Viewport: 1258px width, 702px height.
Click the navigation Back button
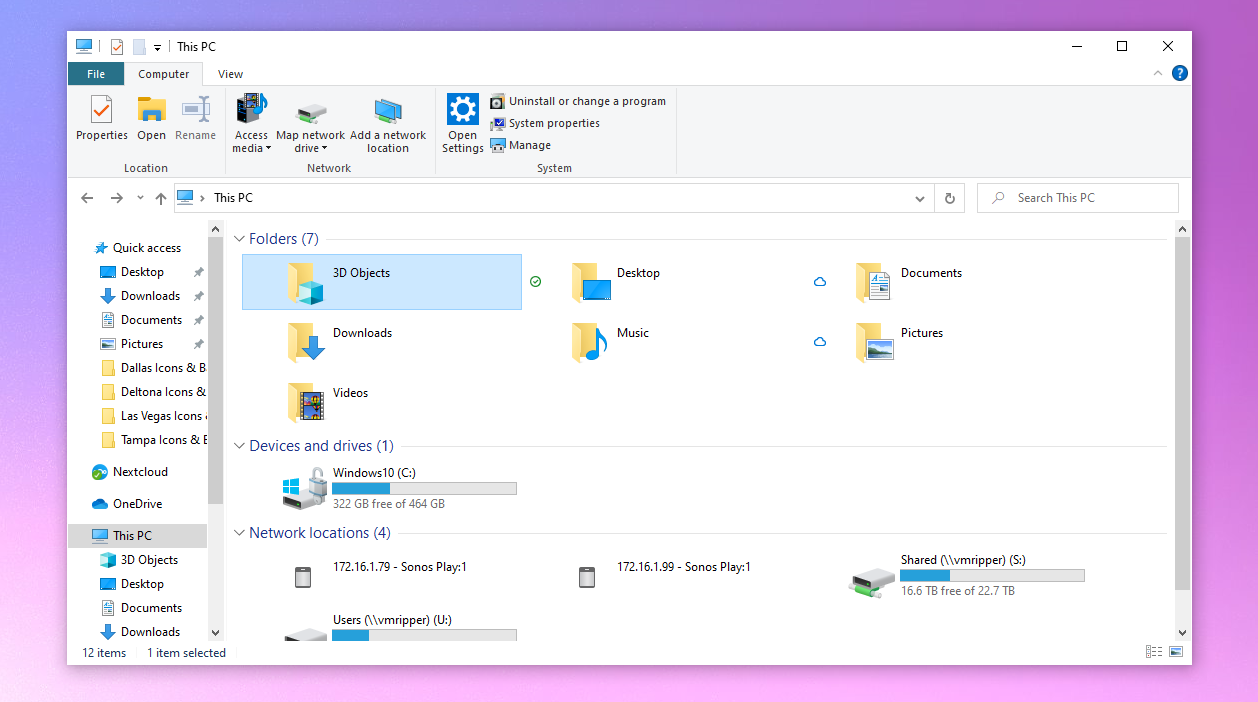[x=87, y=198]
